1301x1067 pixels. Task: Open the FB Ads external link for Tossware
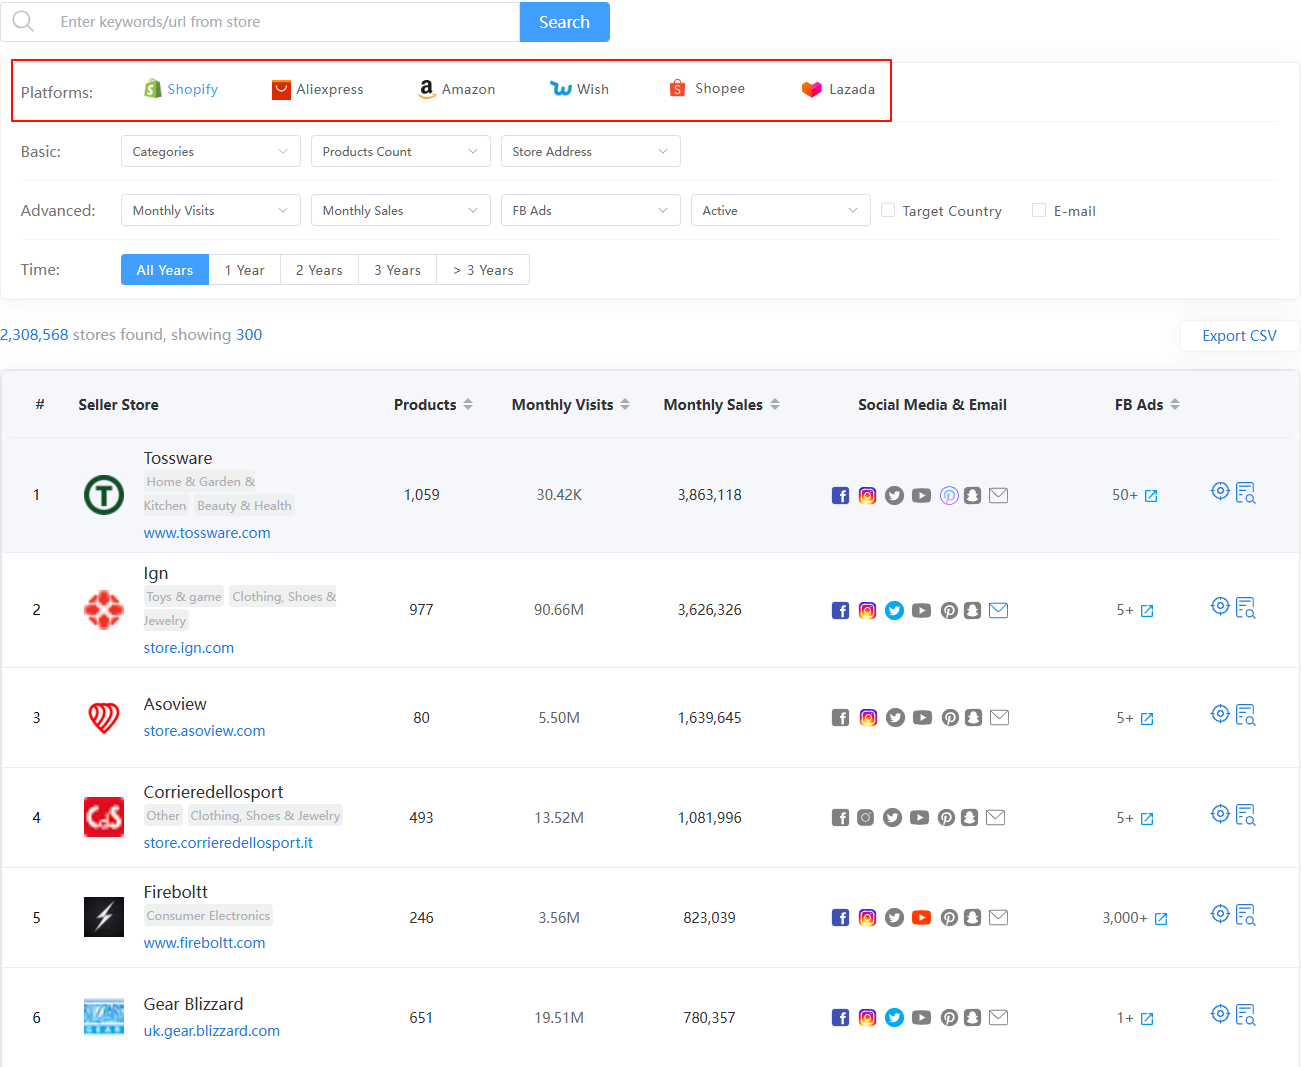(1151, 496)
